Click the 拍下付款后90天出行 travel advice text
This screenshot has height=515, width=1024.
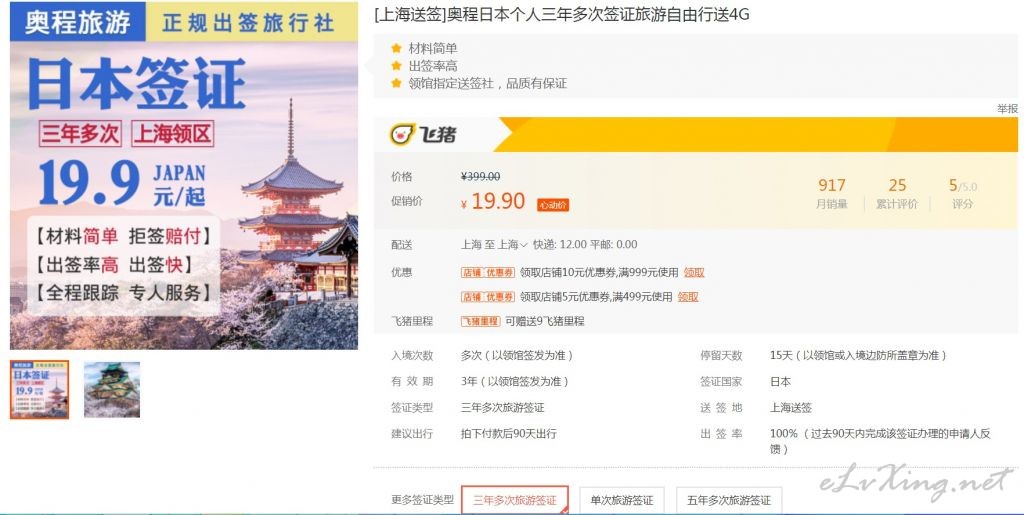click(x=509, y=433)
